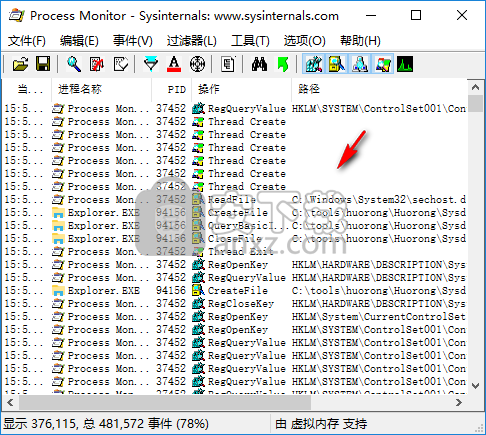Toggle the Capture magnifier icon
Screen dimensions: 486x435
(74, 64)
